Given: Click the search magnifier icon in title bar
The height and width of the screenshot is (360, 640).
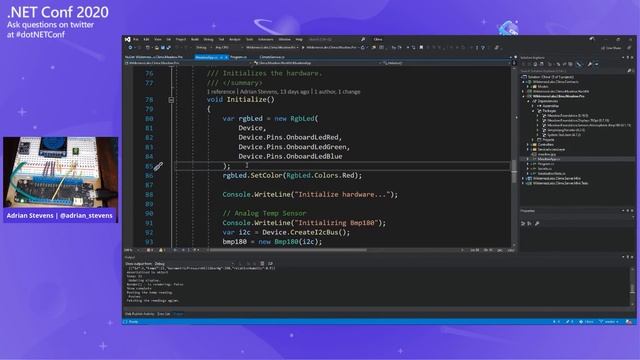Looking at the screenshot, I should [x=362, y=40].
